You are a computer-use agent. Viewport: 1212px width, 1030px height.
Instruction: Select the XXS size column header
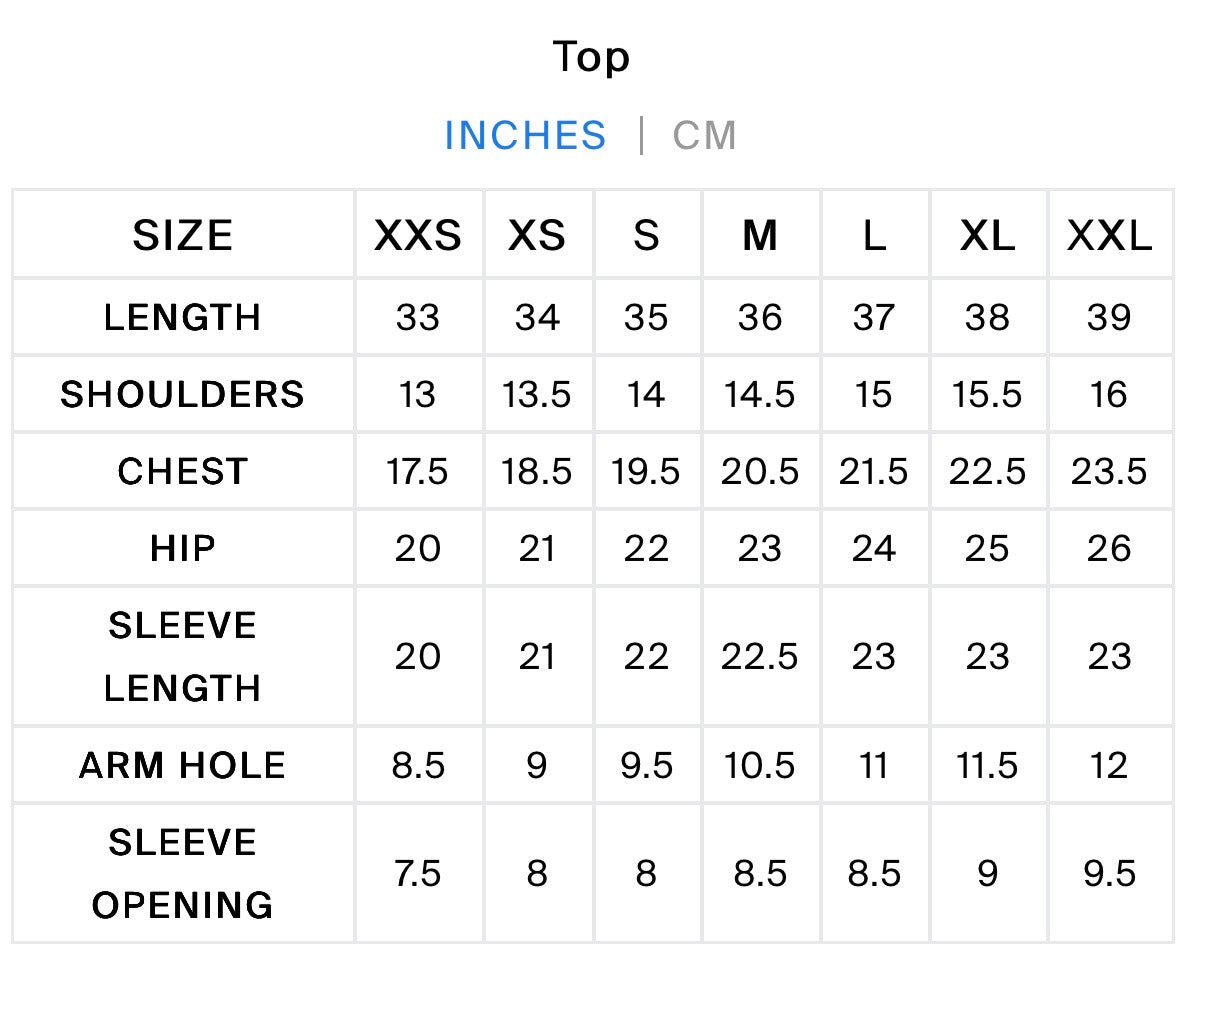[418, 236]
